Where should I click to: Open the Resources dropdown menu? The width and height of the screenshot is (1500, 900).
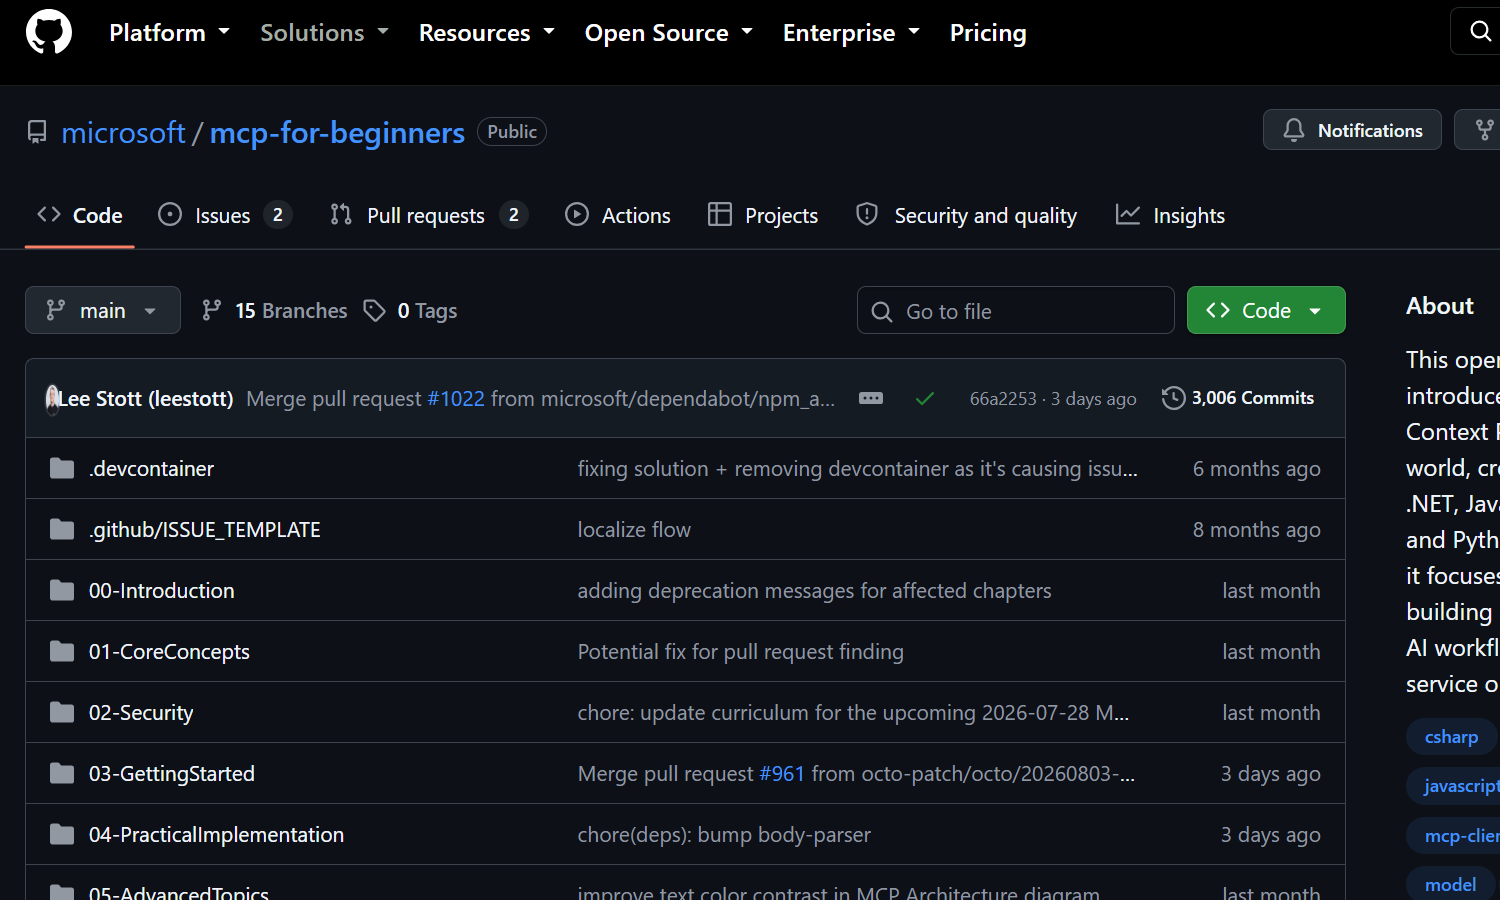[486, 32]
